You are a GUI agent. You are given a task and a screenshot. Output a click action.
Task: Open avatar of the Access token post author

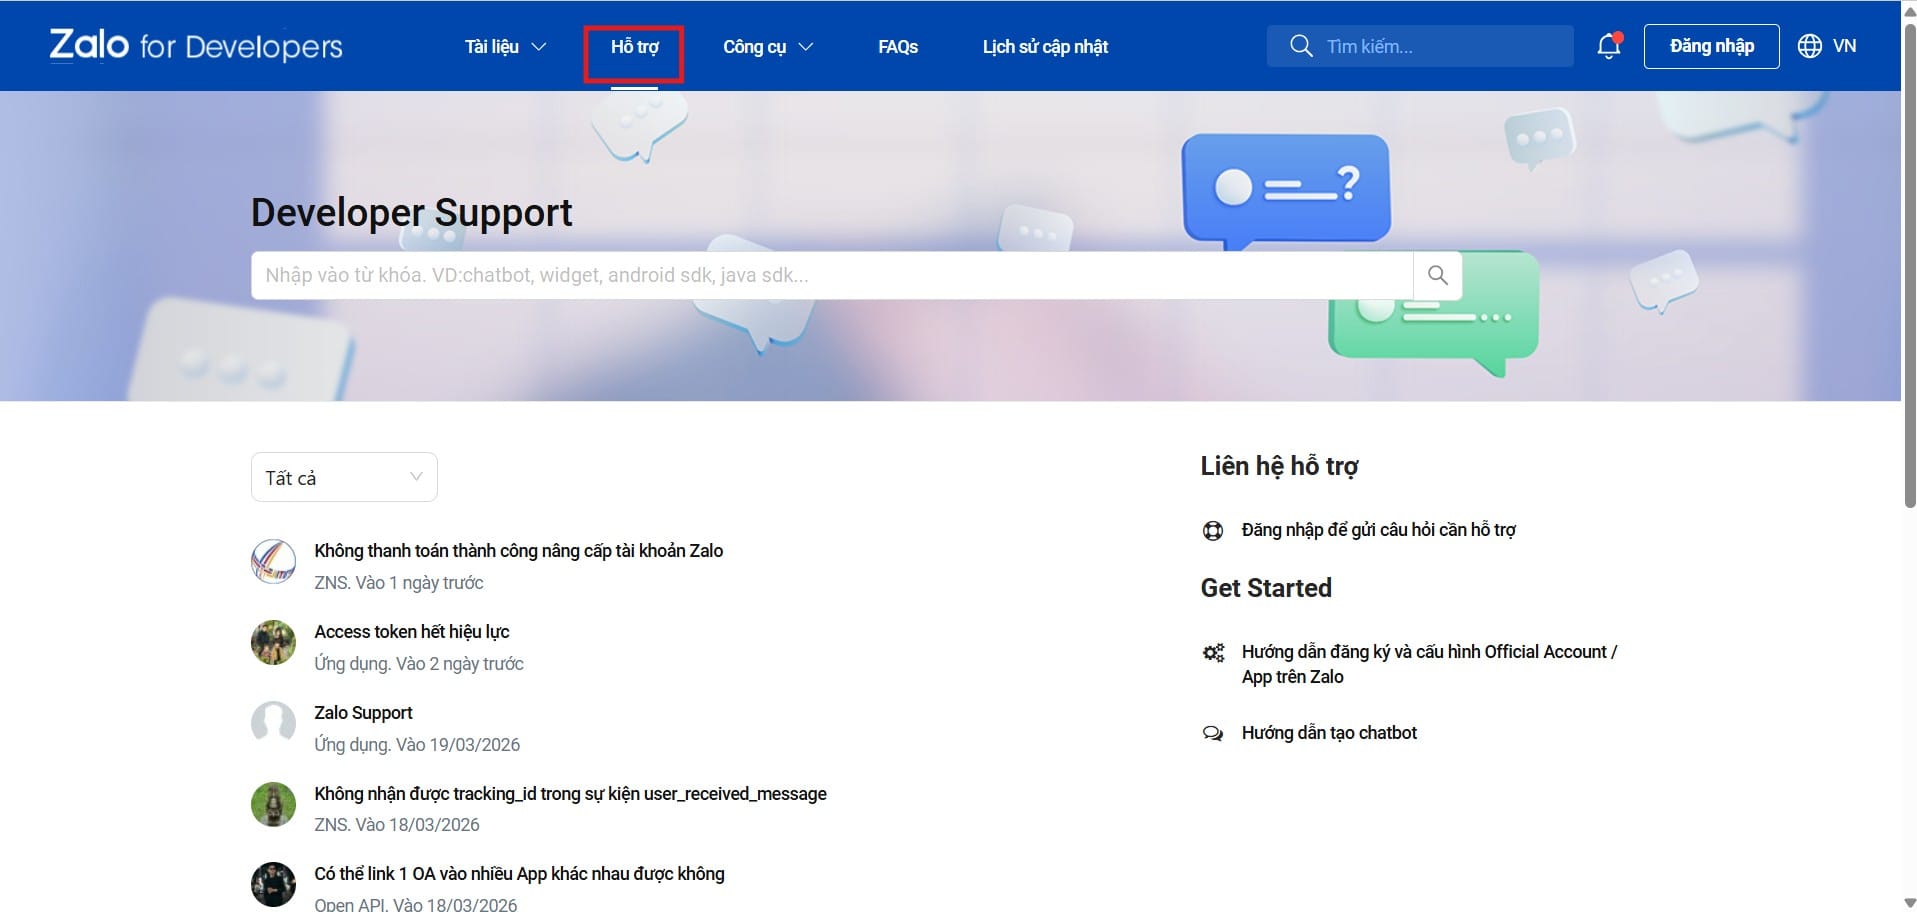273,642
